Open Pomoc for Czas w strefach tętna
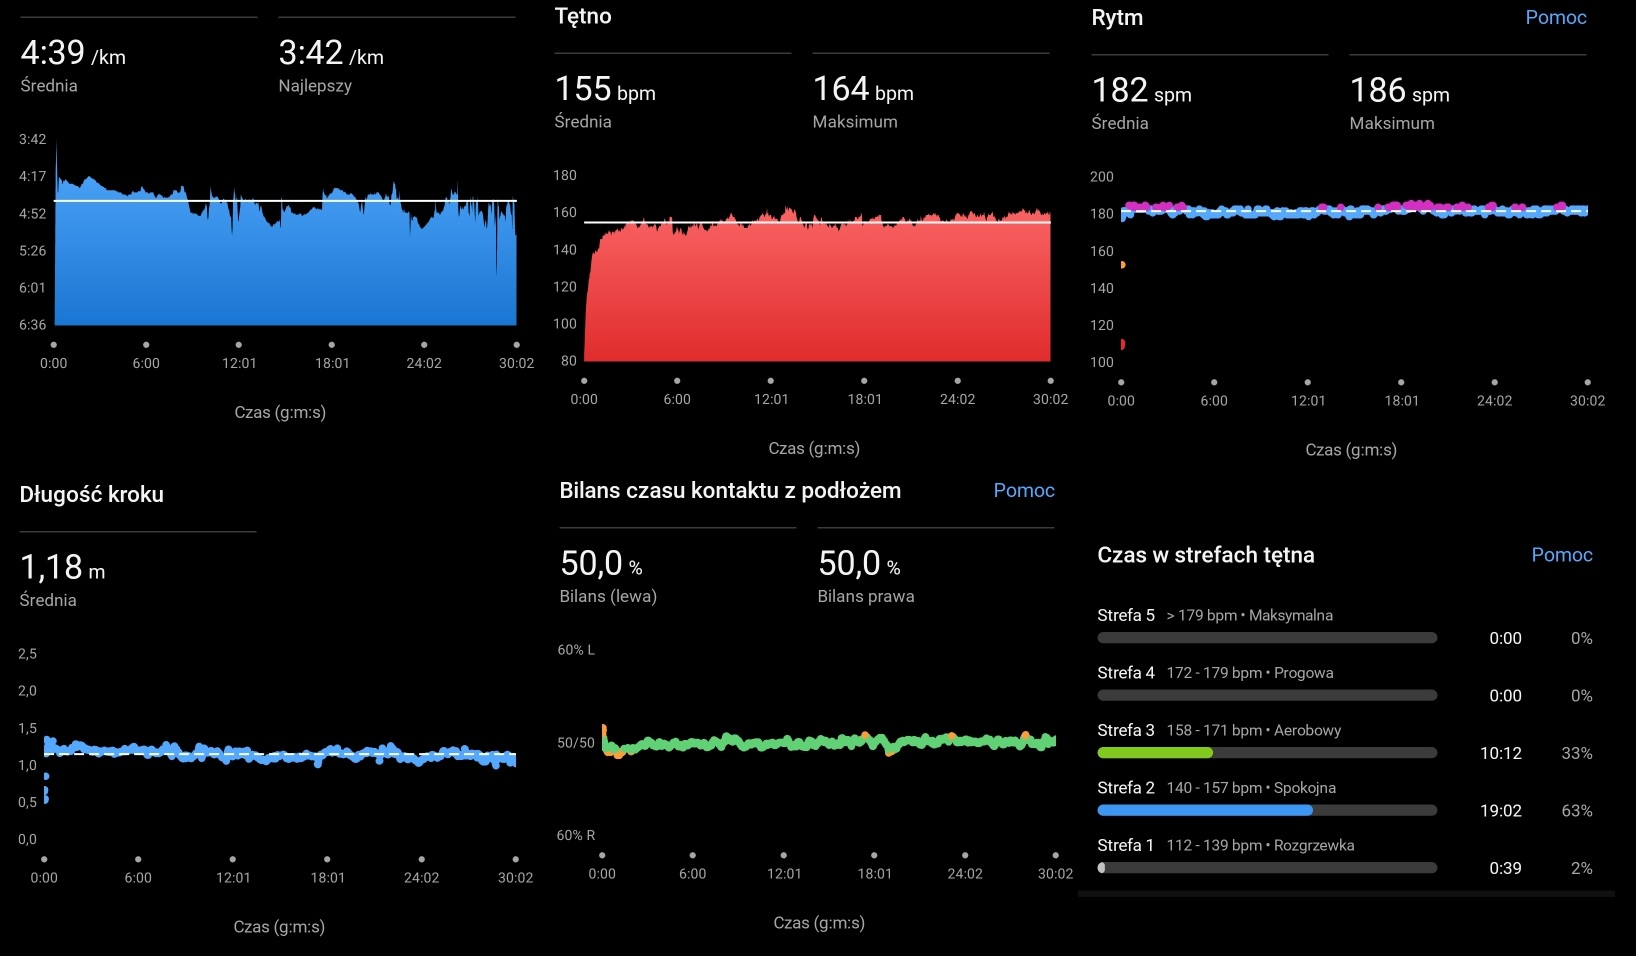This screenshot has height=956, width=1636. tap(1561, 555)
